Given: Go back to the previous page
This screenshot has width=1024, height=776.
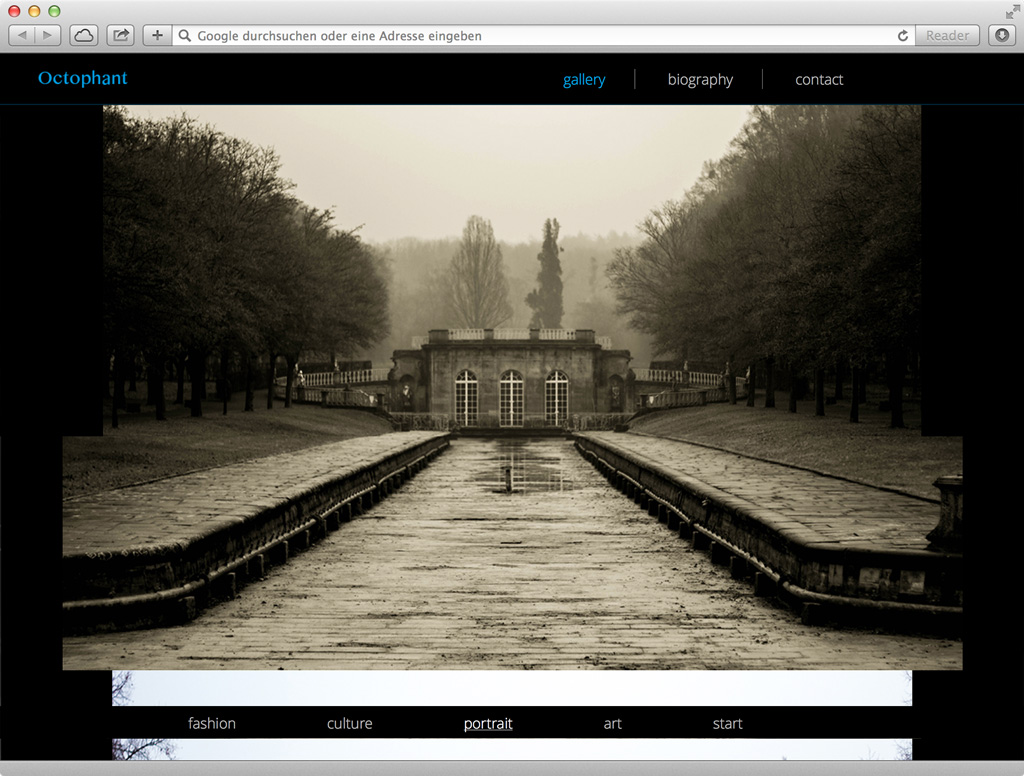Looking at the screenshot, I should [x=23, y=36].
